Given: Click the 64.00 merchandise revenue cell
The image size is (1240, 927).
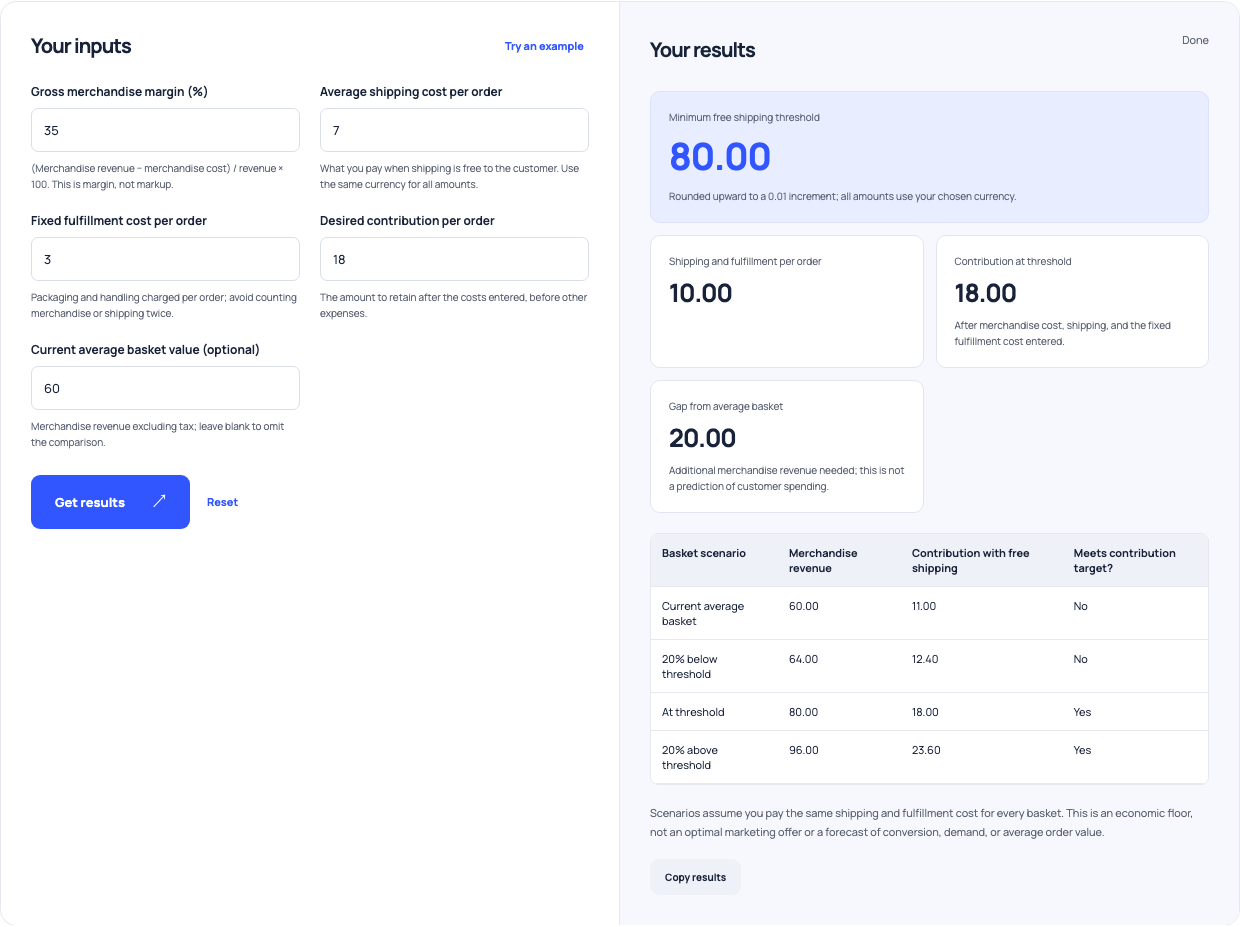Looking at the screenshot, I should (803, 659).
